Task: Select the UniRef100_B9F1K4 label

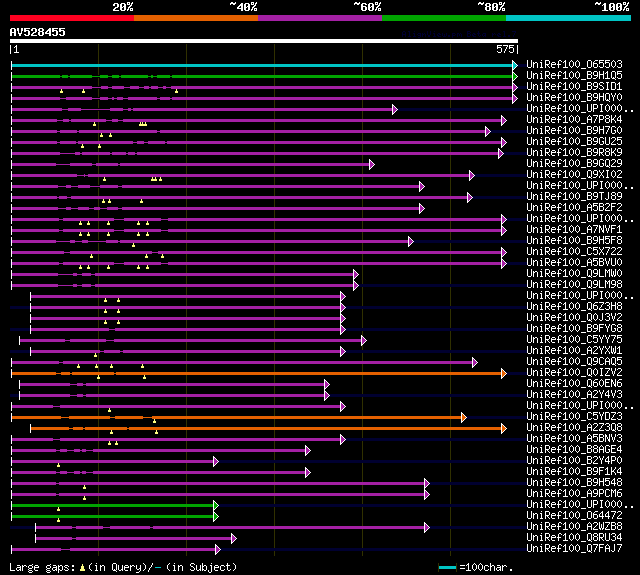Action: [x=574, y=472]
